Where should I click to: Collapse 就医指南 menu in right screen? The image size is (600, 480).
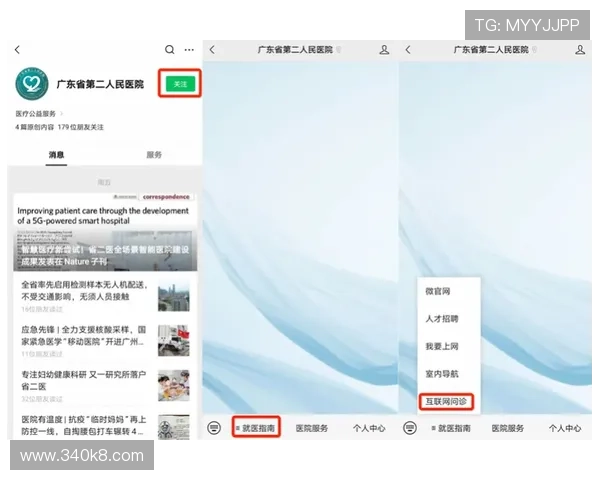point(451,428)
